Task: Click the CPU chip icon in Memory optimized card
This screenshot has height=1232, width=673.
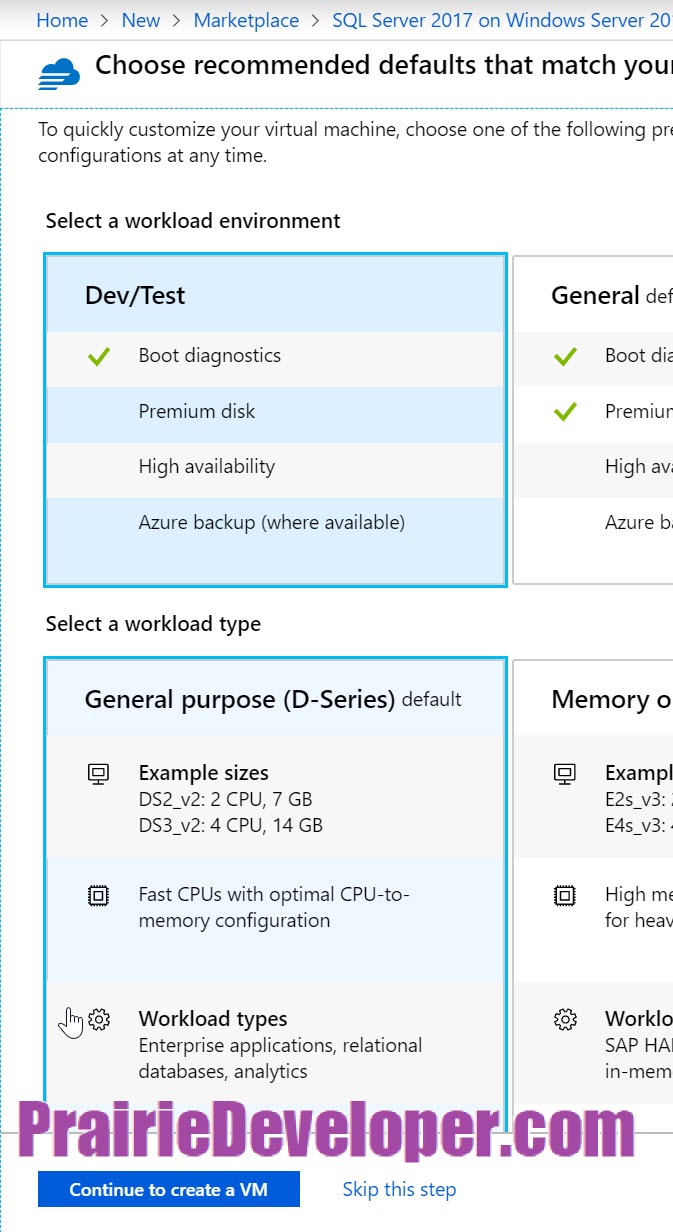Action: click(x=565, y=895)
